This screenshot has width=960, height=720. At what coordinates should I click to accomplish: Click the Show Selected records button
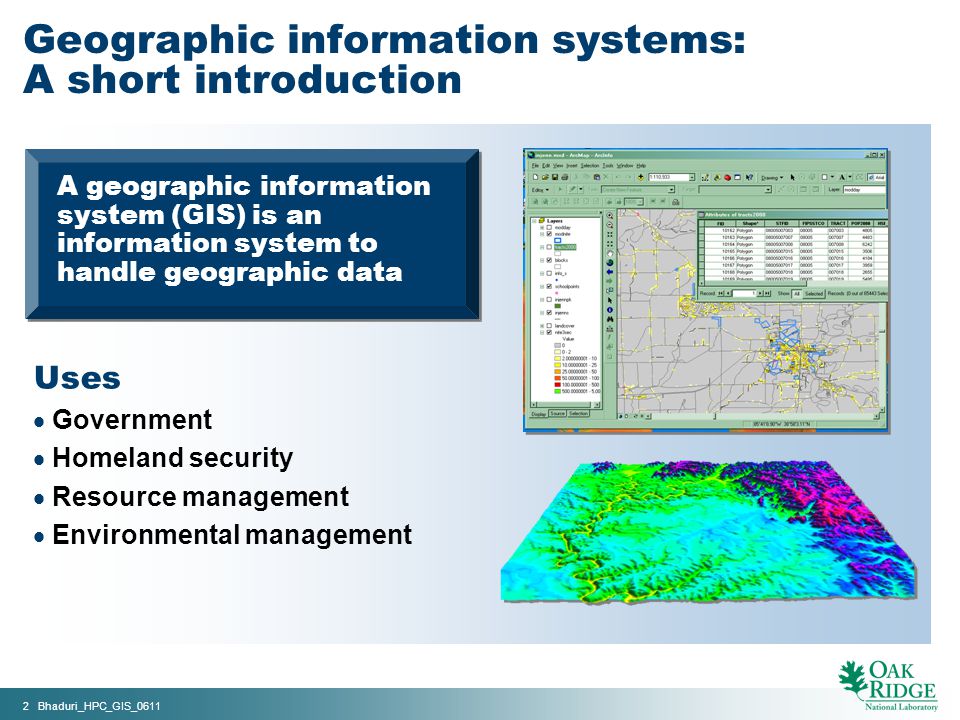click(814, 293)
